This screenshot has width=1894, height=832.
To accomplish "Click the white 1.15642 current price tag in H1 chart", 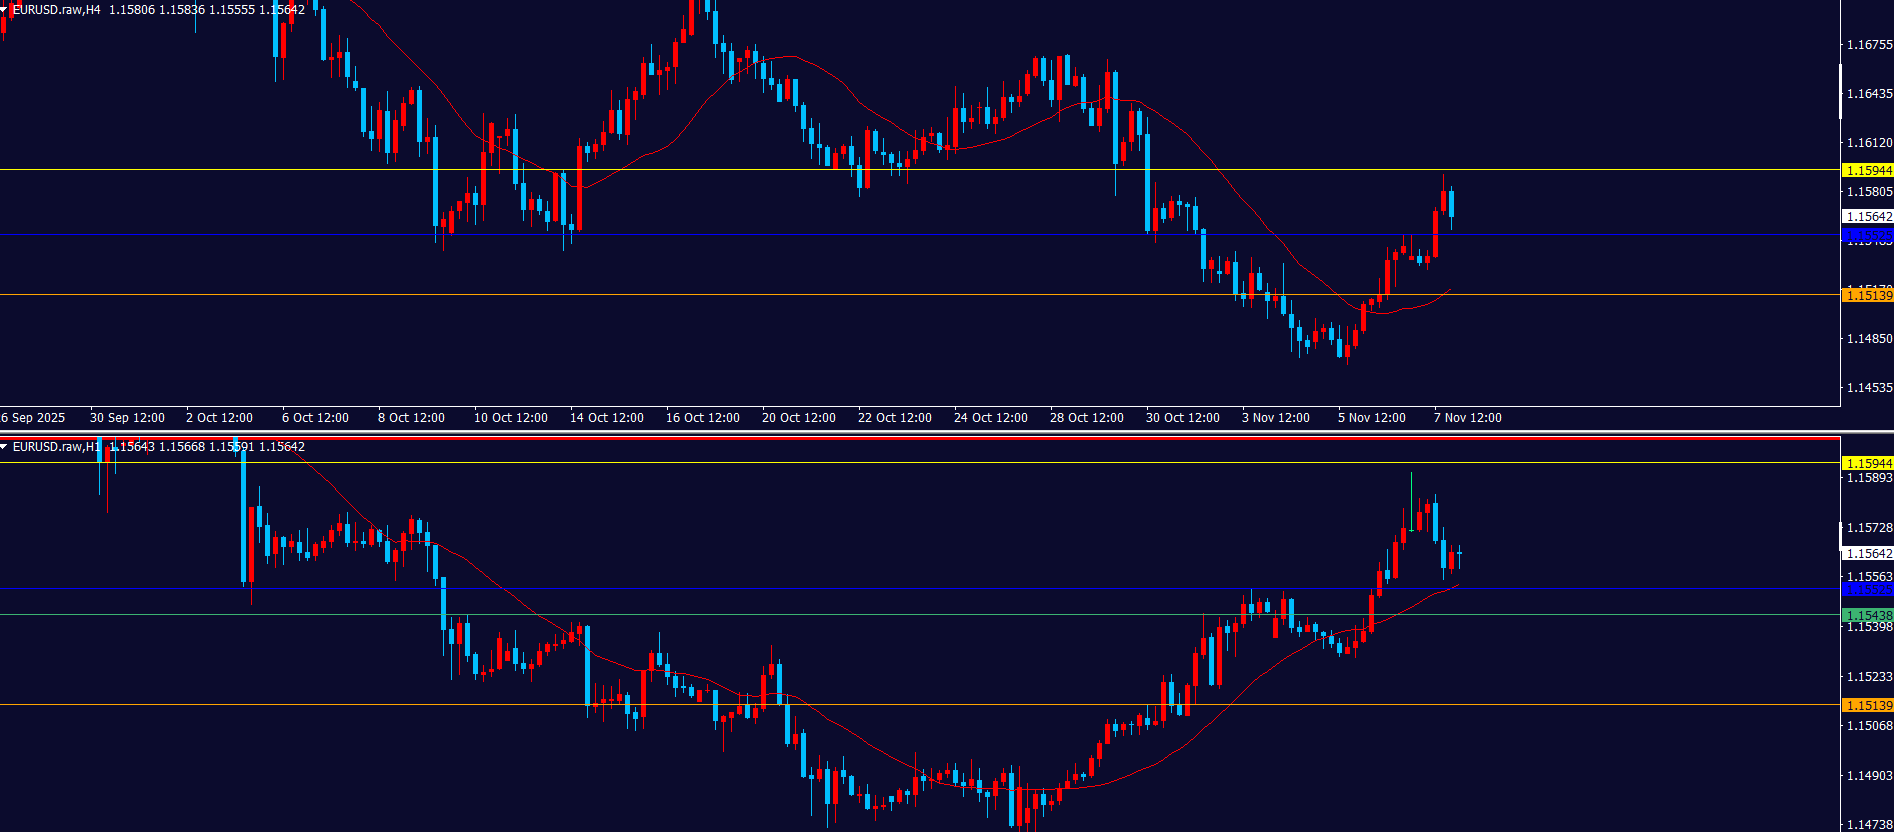I will (x=1867, y=554).
